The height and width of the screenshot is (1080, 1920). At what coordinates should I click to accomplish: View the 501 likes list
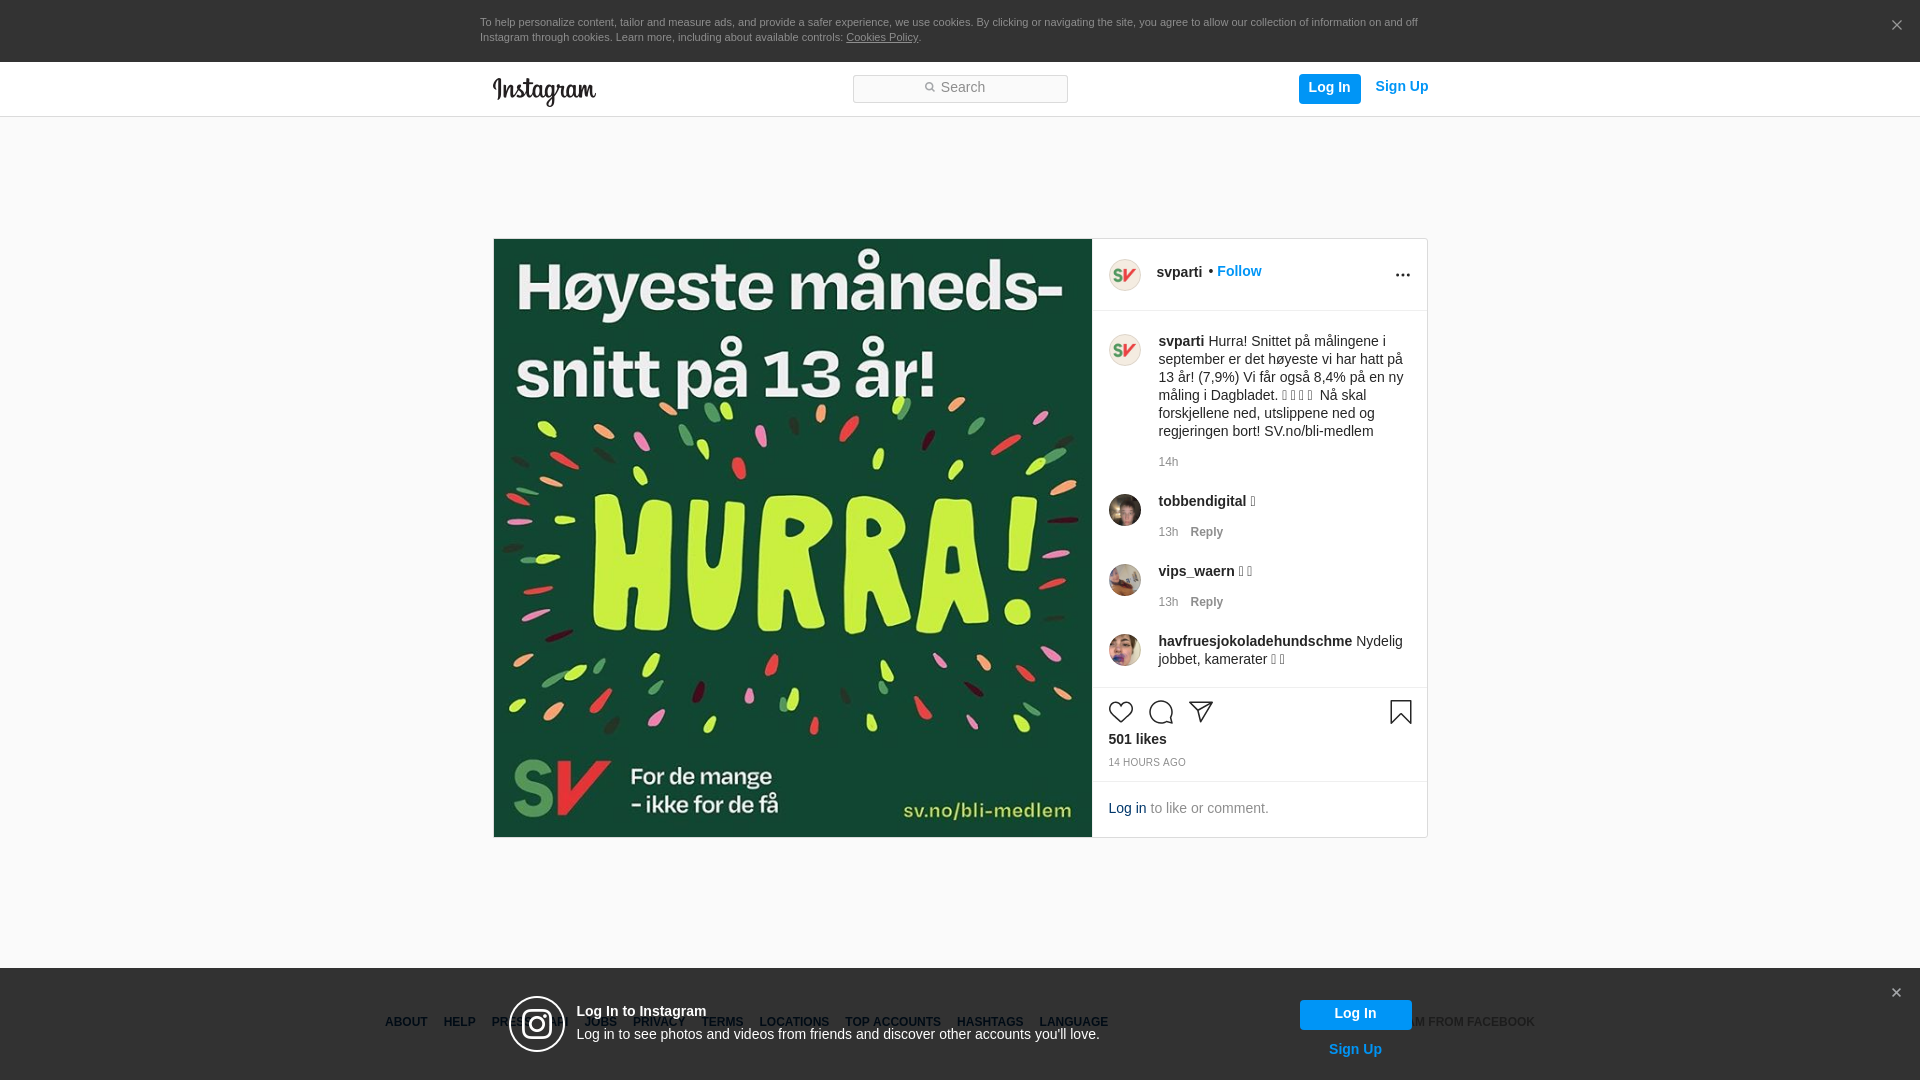[x=1137, y=739]
